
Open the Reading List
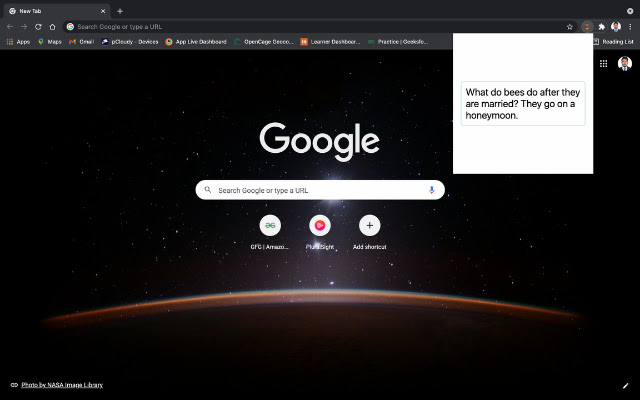[613, 42]
